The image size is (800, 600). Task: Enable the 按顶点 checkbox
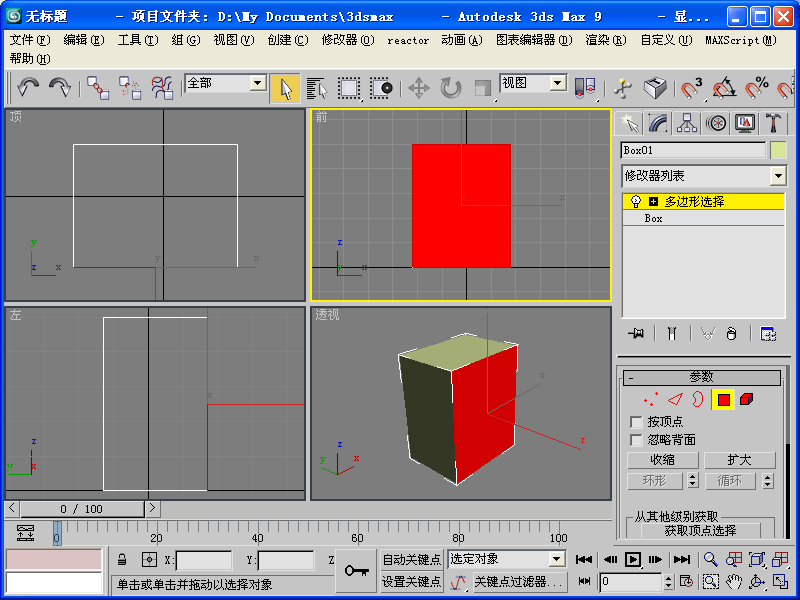click(x=636, y=422)
